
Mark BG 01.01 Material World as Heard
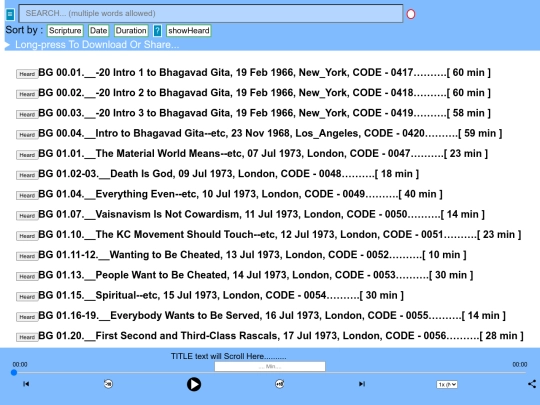(x=27, y=155)
